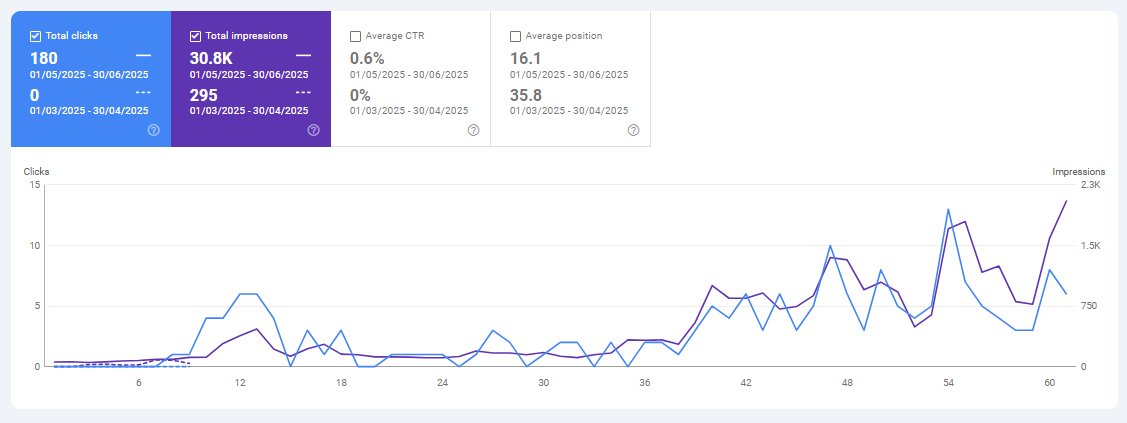Click the Clicks axis label
Viewport: 1127px width, 423px height.
[x=36, y=172]
